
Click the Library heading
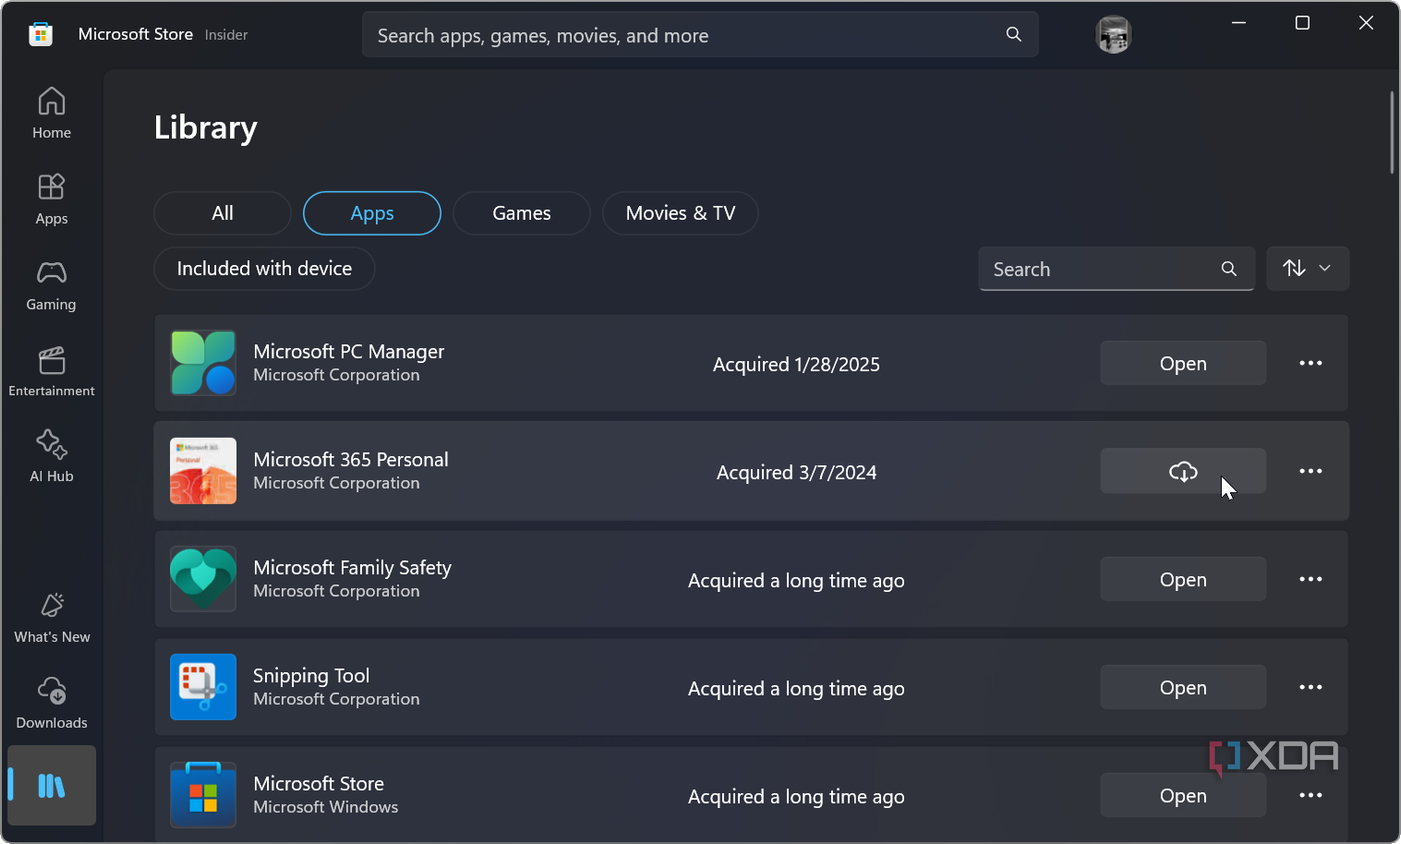[x=205, y=127]
